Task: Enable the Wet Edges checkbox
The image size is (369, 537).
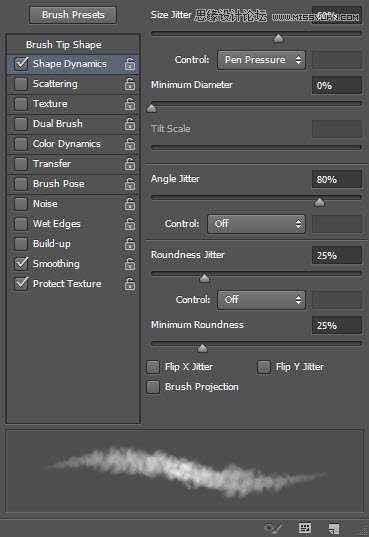Action: [x=21, y=224]
